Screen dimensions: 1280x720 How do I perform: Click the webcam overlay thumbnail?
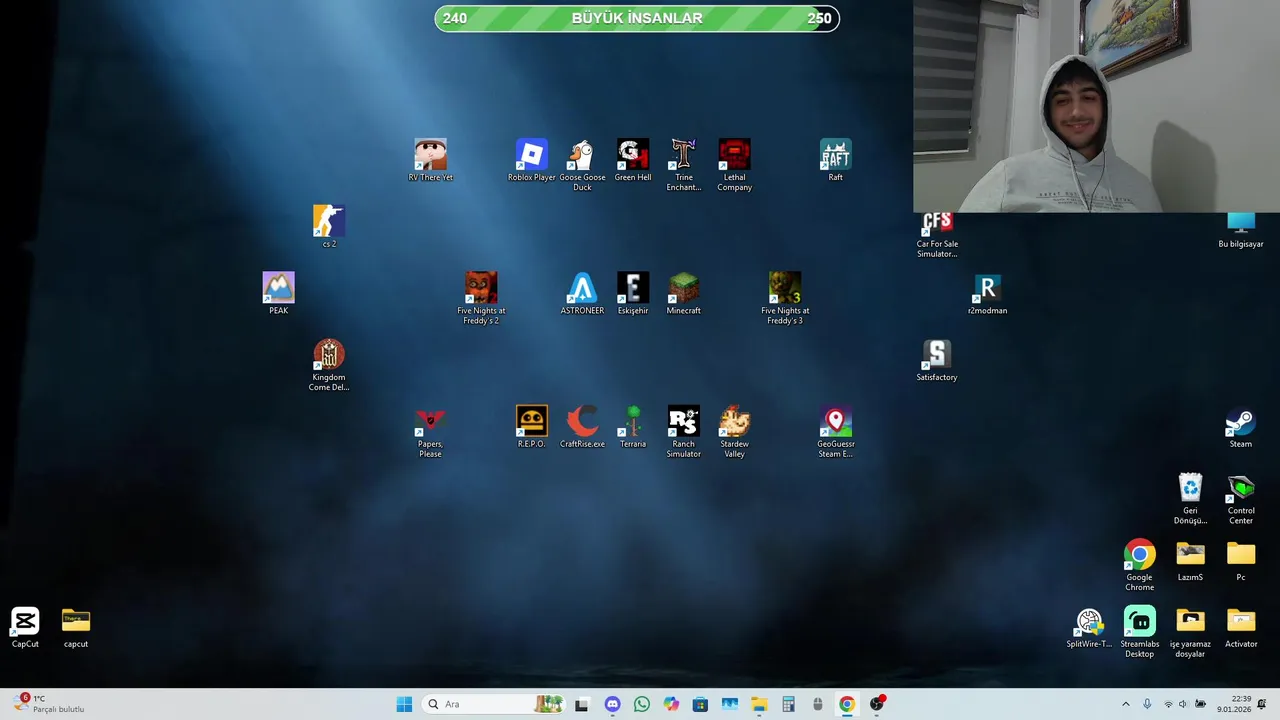[1096, 106]
